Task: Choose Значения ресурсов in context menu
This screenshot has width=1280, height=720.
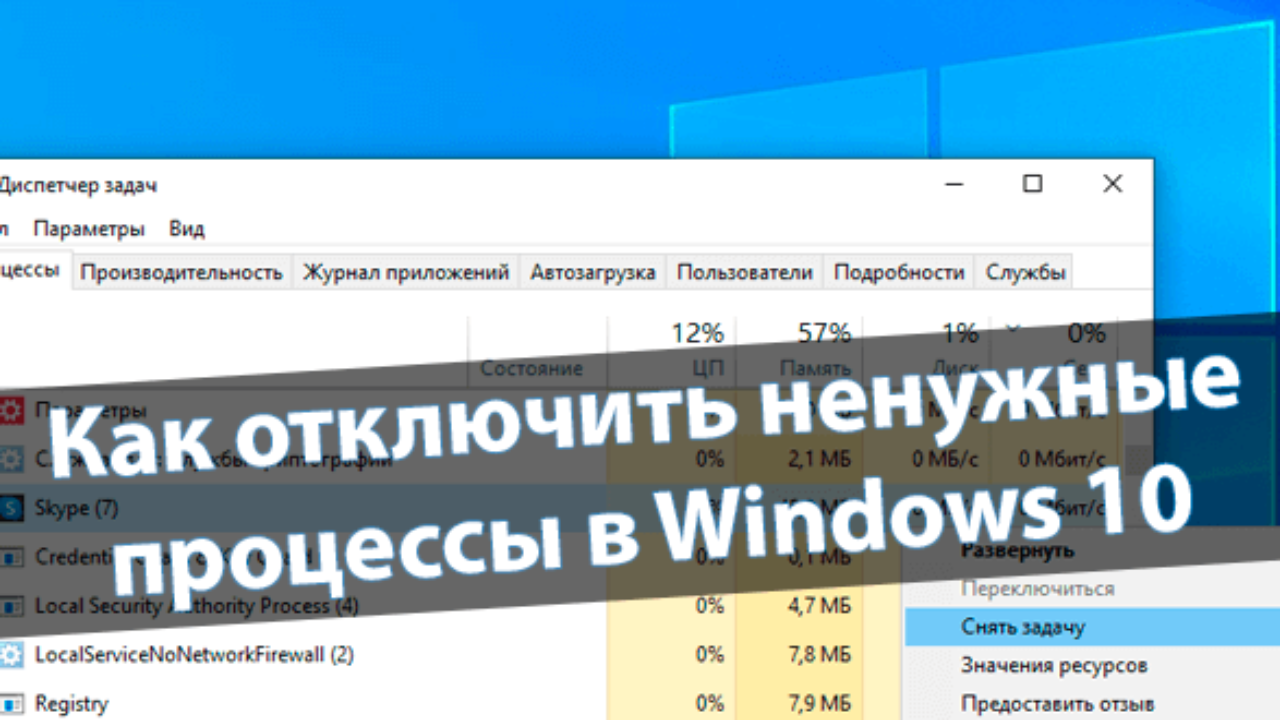Action: pos(1054,665)
